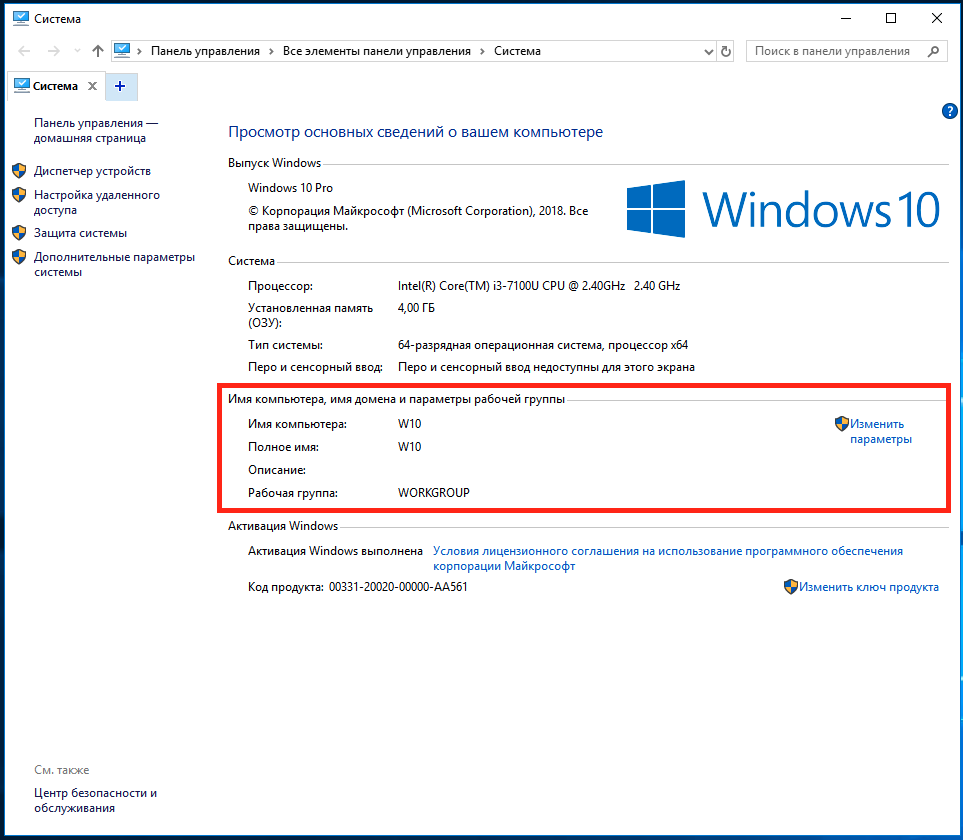Close the Система window

pyautogui.click(x=937, y=18)
